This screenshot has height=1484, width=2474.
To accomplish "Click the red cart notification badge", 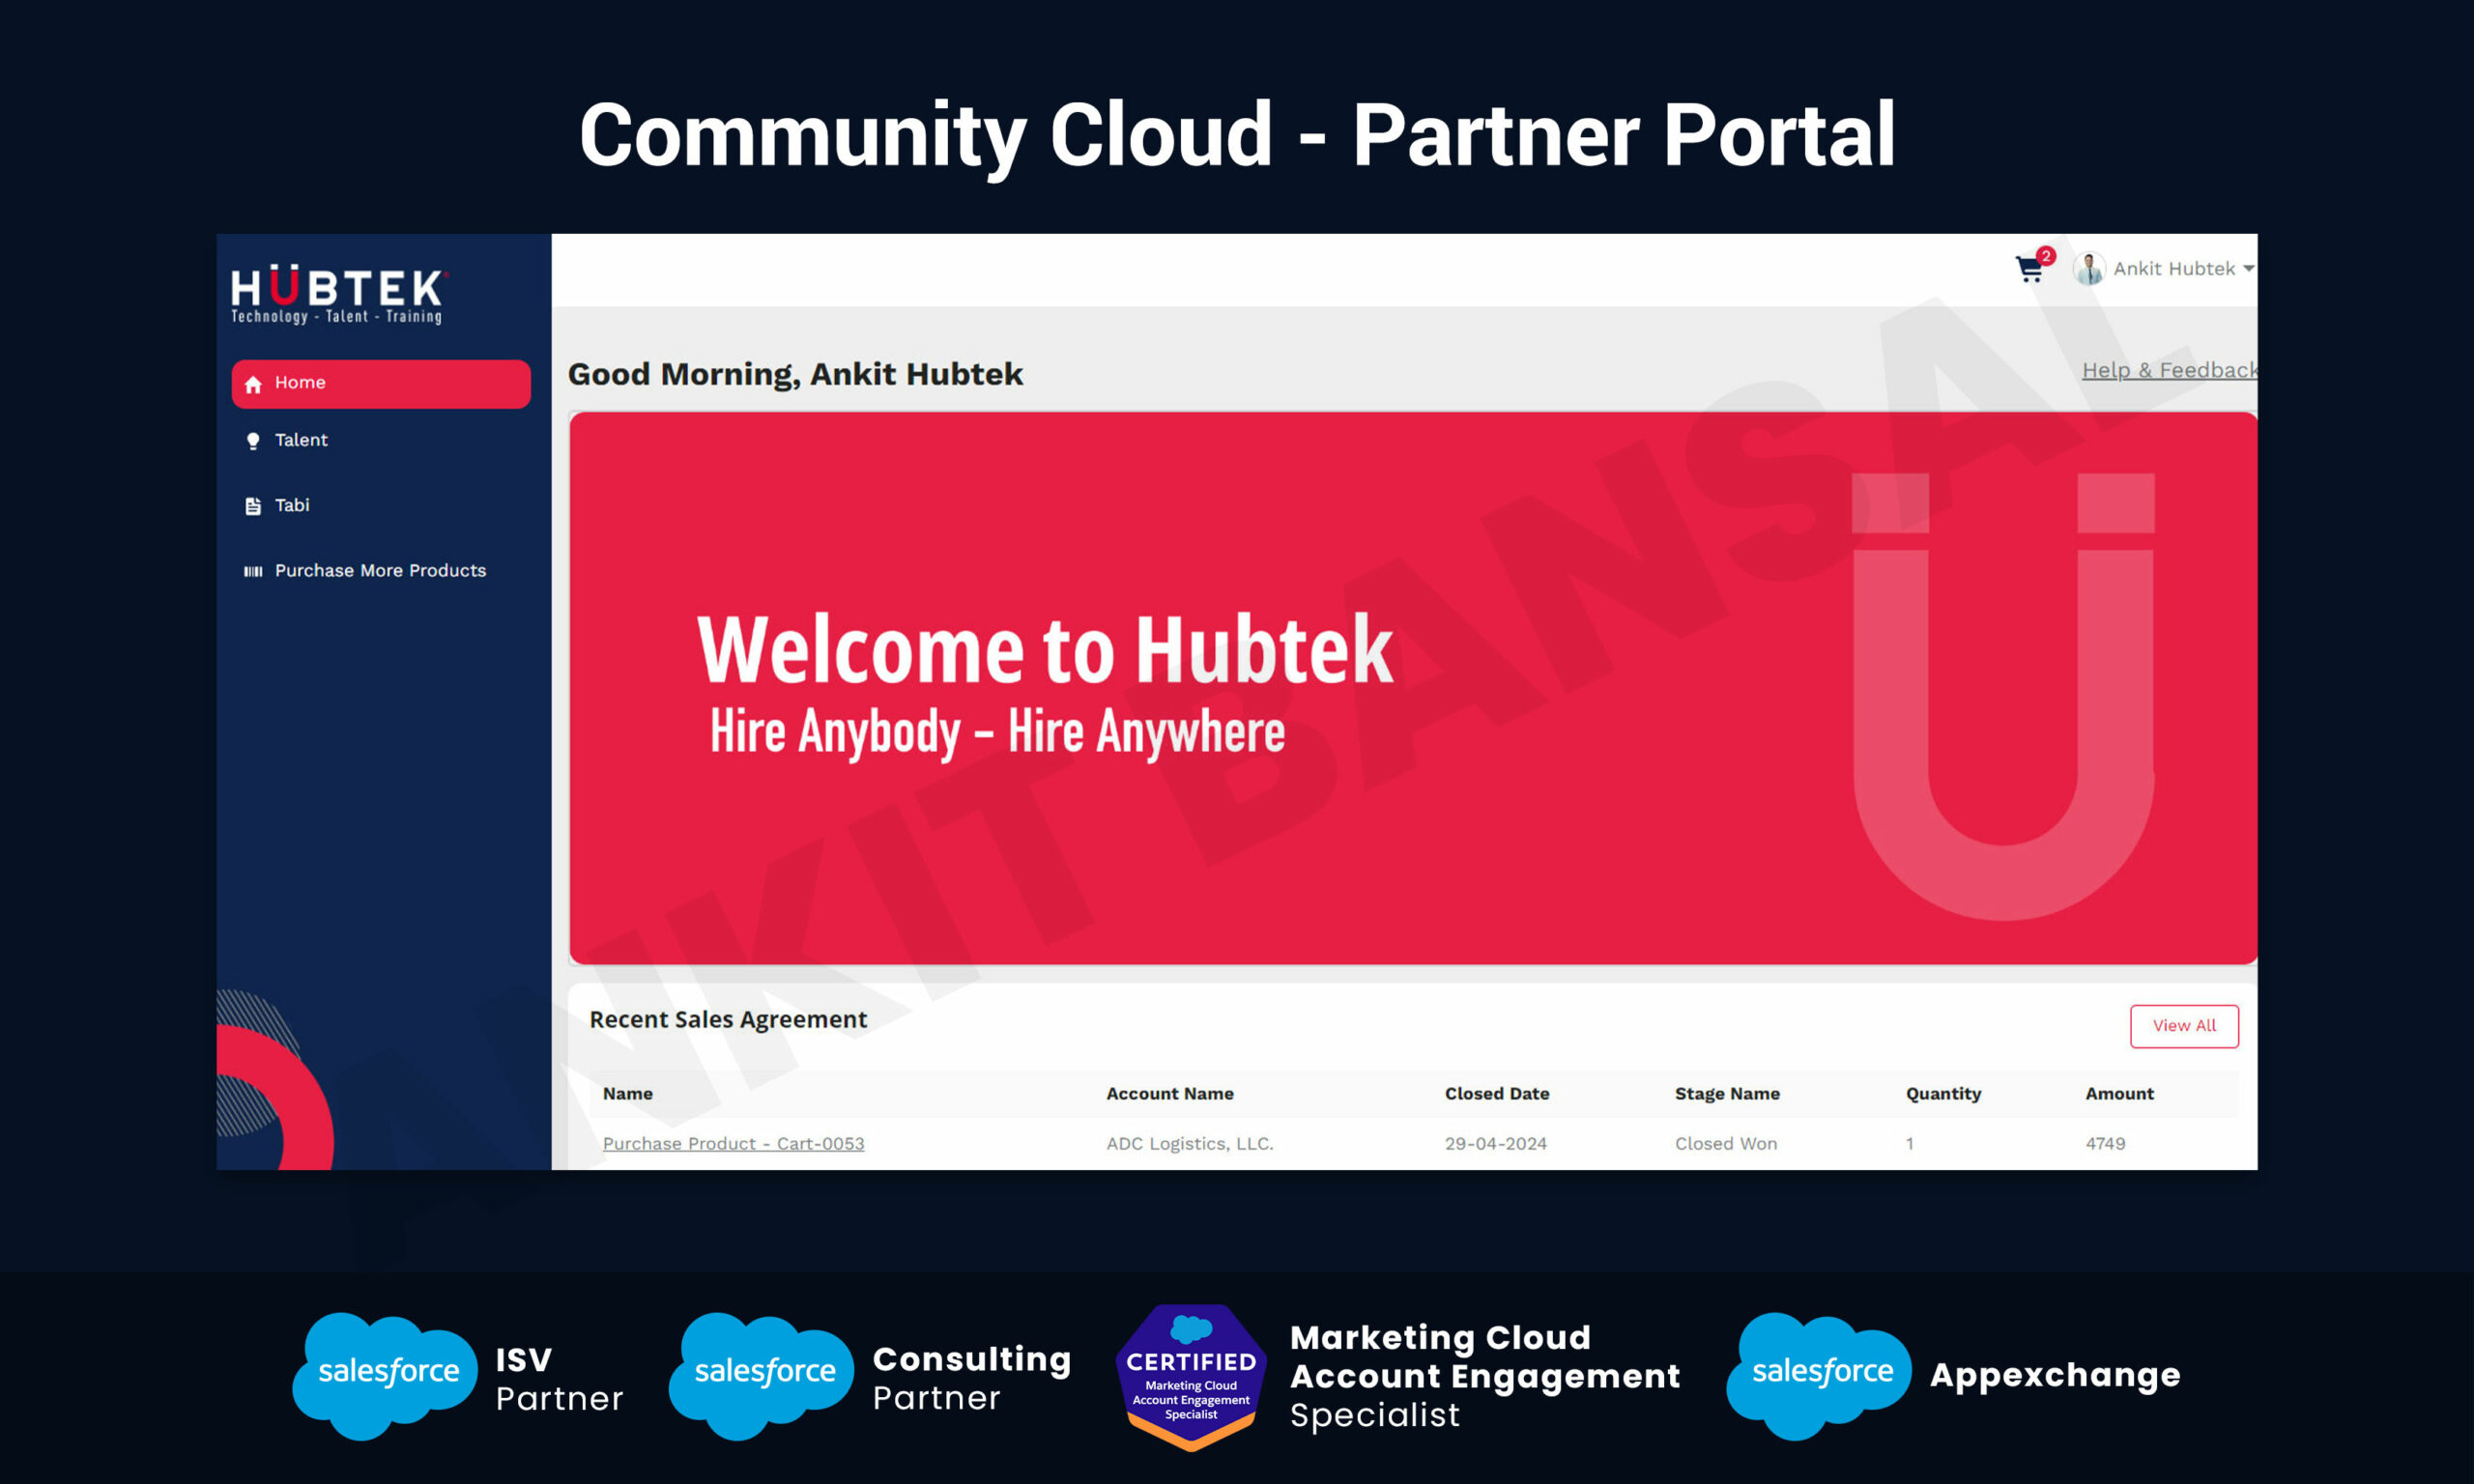I will (2045, 255).
